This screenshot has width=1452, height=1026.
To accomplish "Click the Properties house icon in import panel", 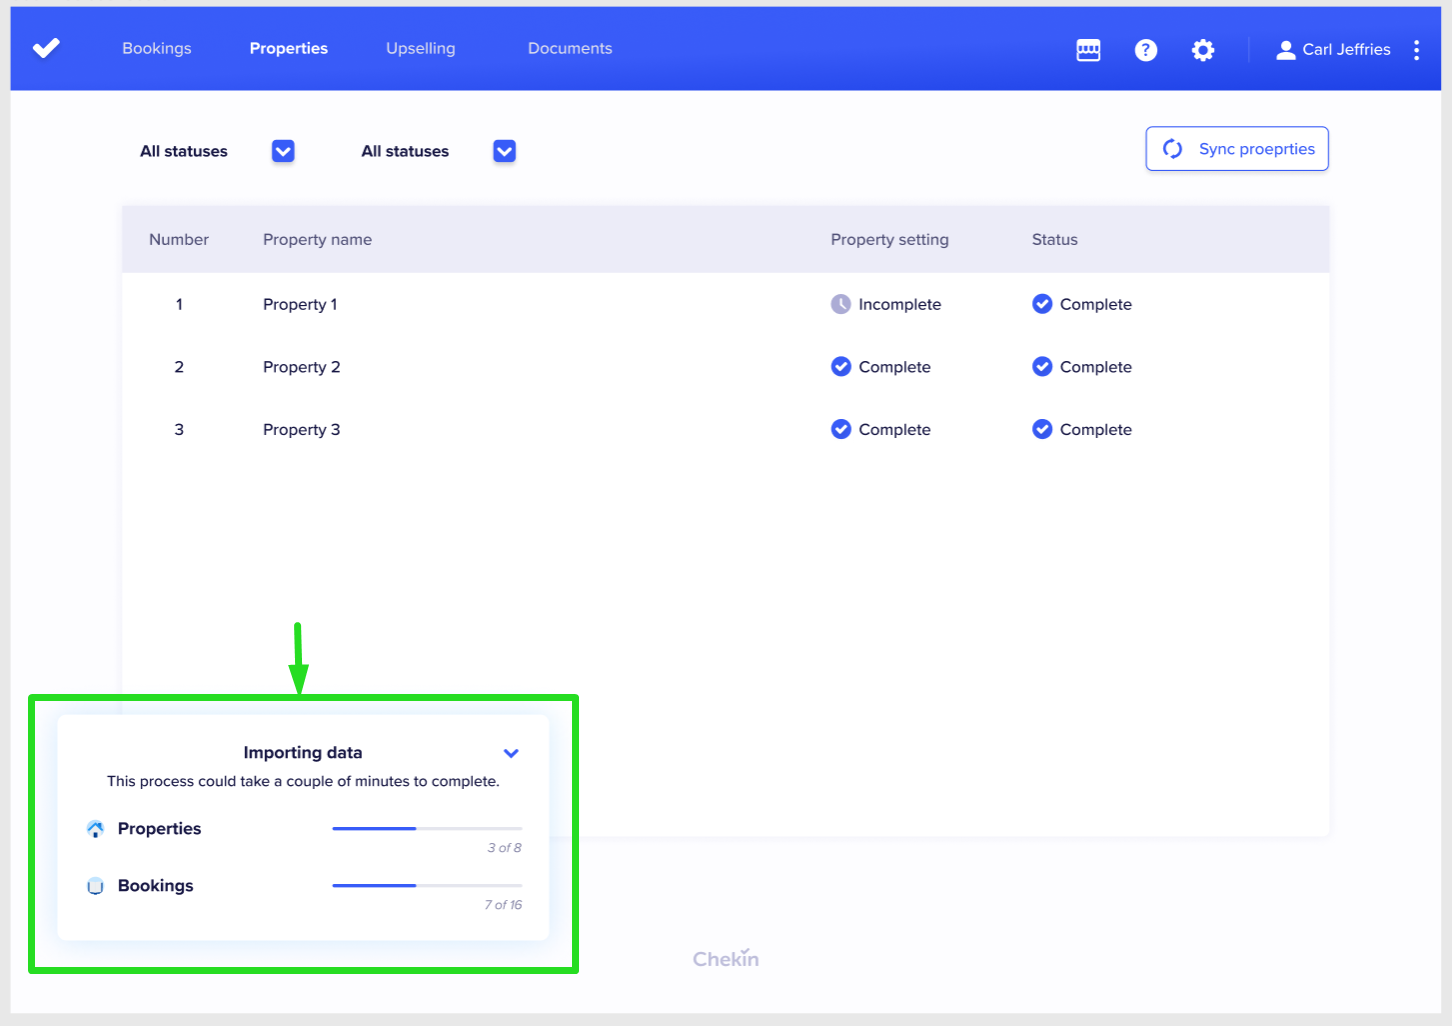I will coord(96,829).
